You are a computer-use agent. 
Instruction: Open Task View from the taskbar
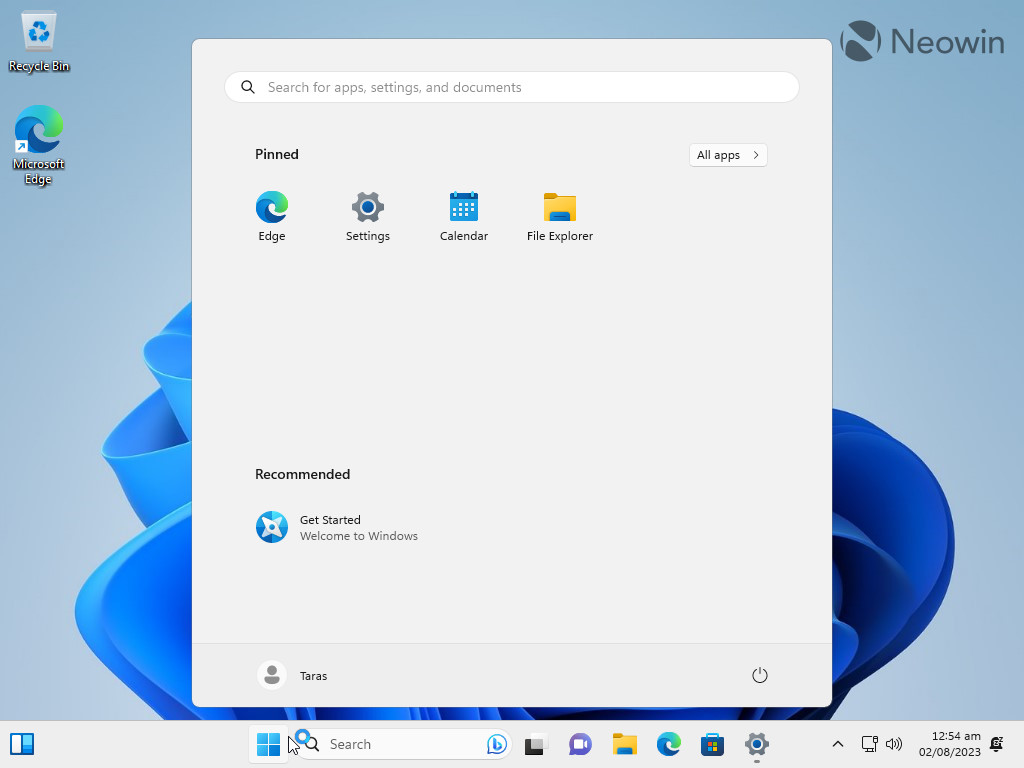tap(536, 744)
